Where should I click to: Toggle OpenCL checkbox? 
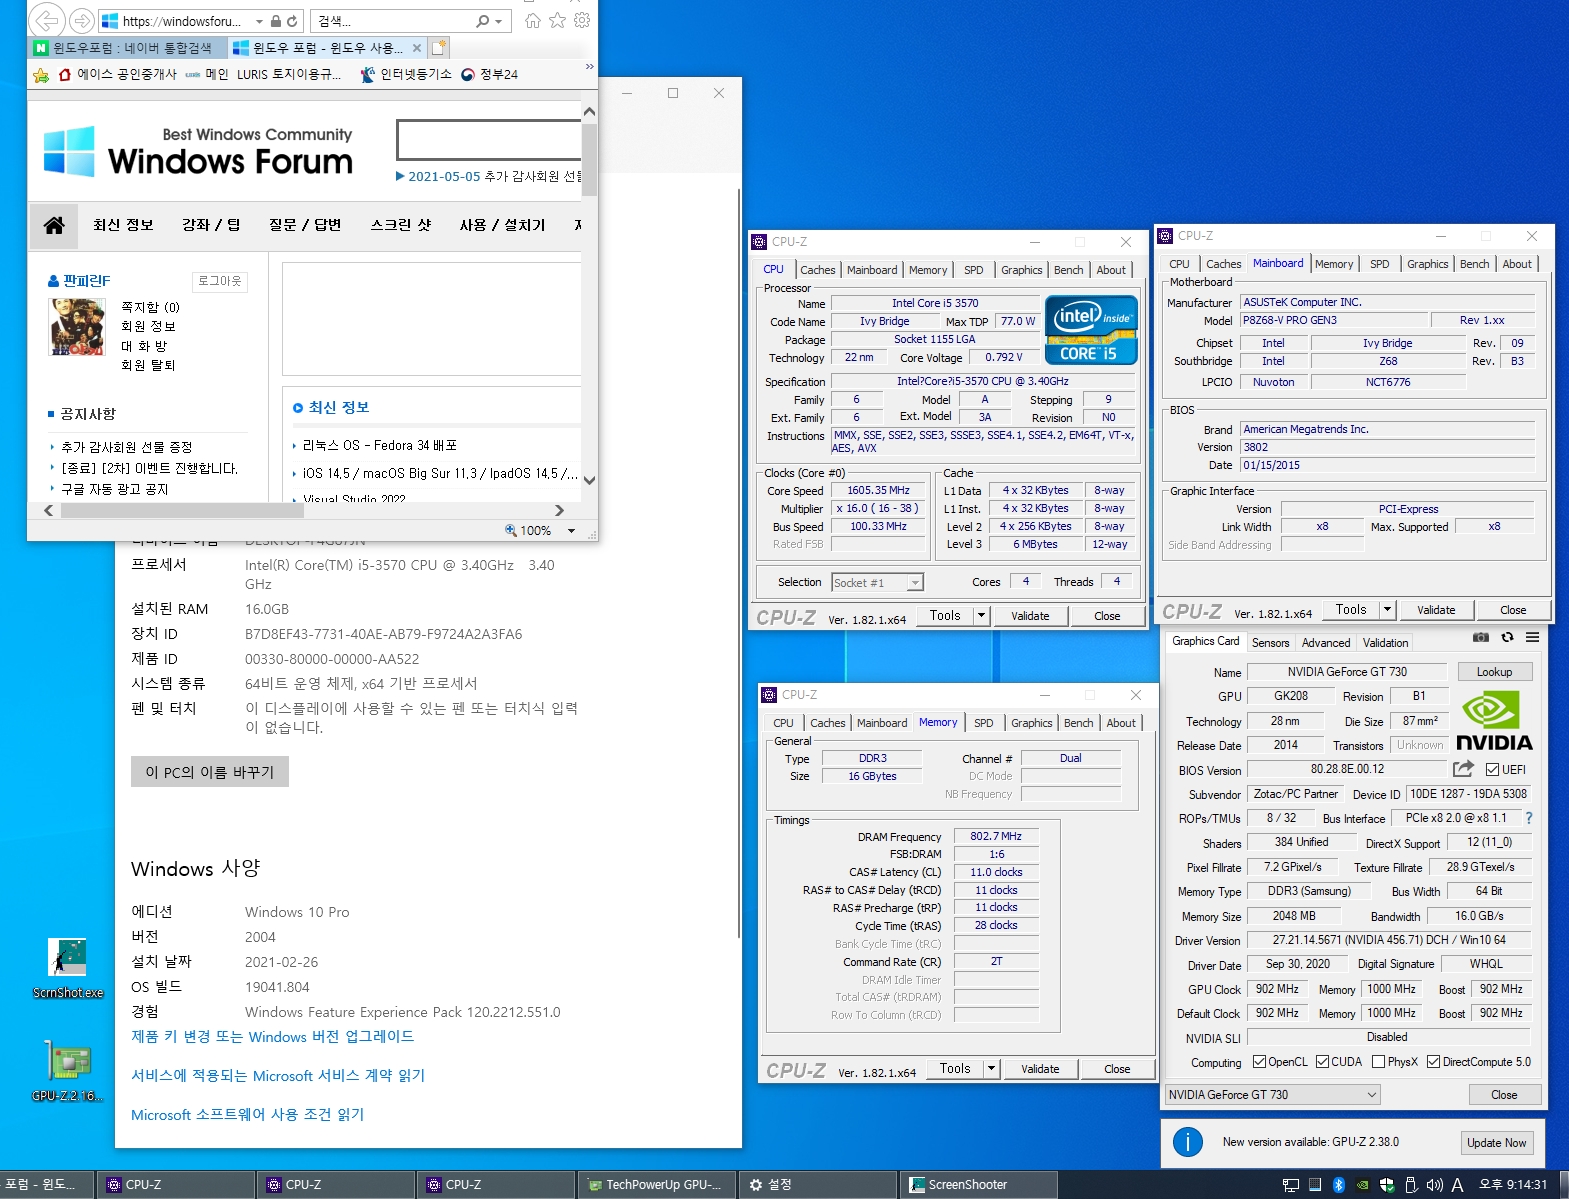[1260, 1062]
